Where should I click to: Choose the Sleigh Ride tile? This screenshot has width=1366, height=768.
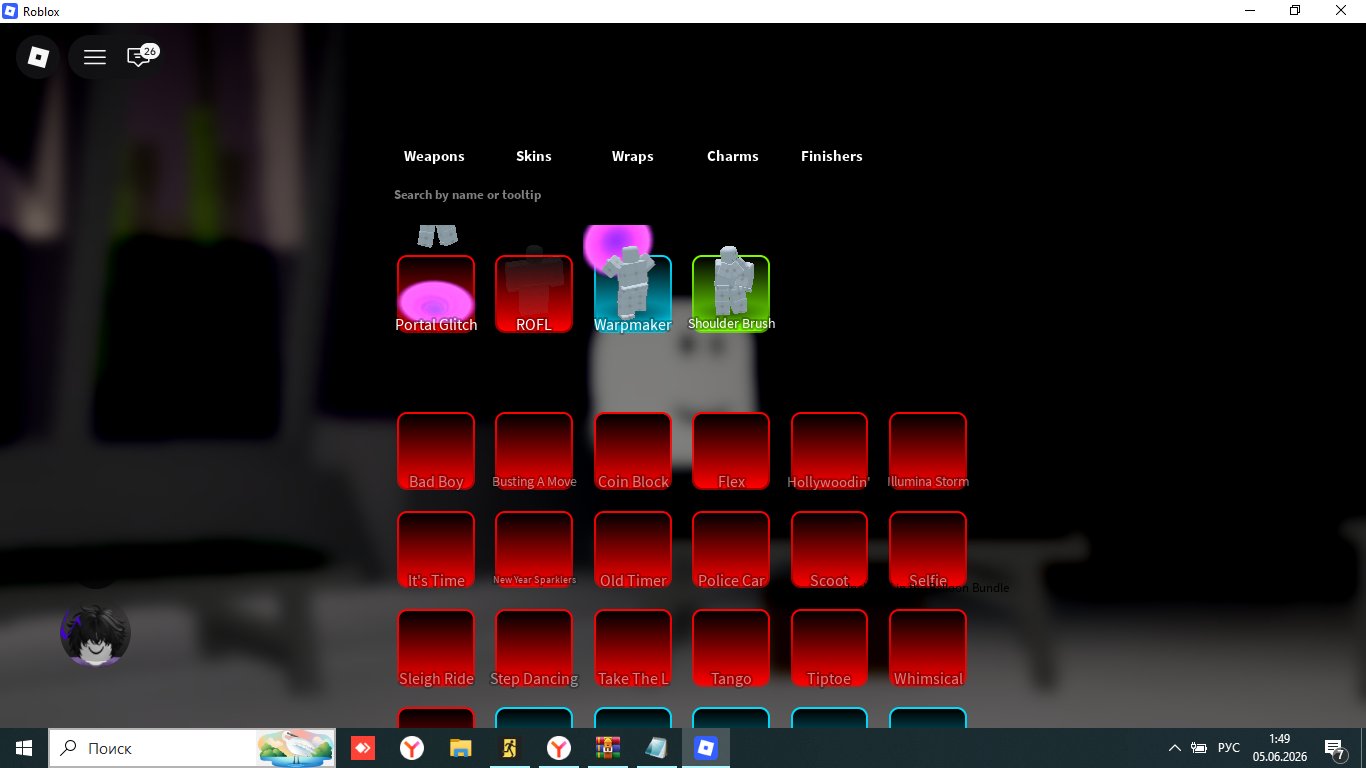coord(436,648)
